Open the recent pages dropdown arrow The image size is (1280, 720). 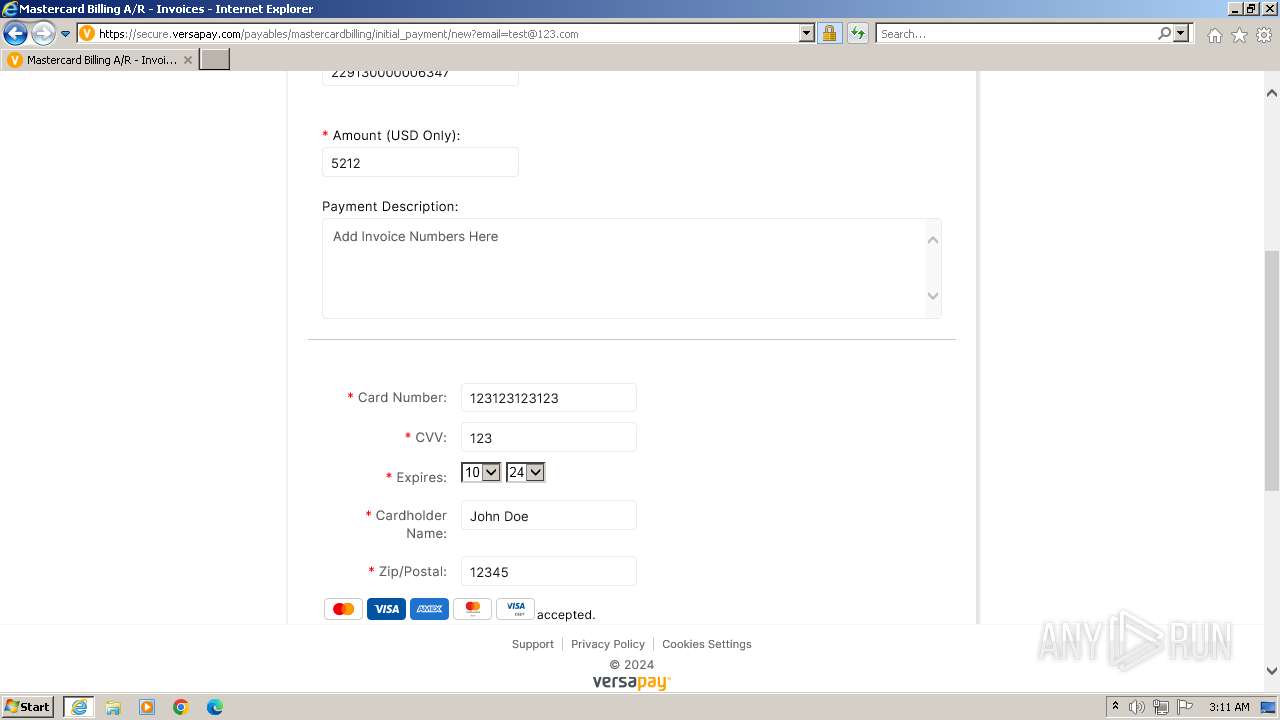pyautogui.click(x=66, y=34)
